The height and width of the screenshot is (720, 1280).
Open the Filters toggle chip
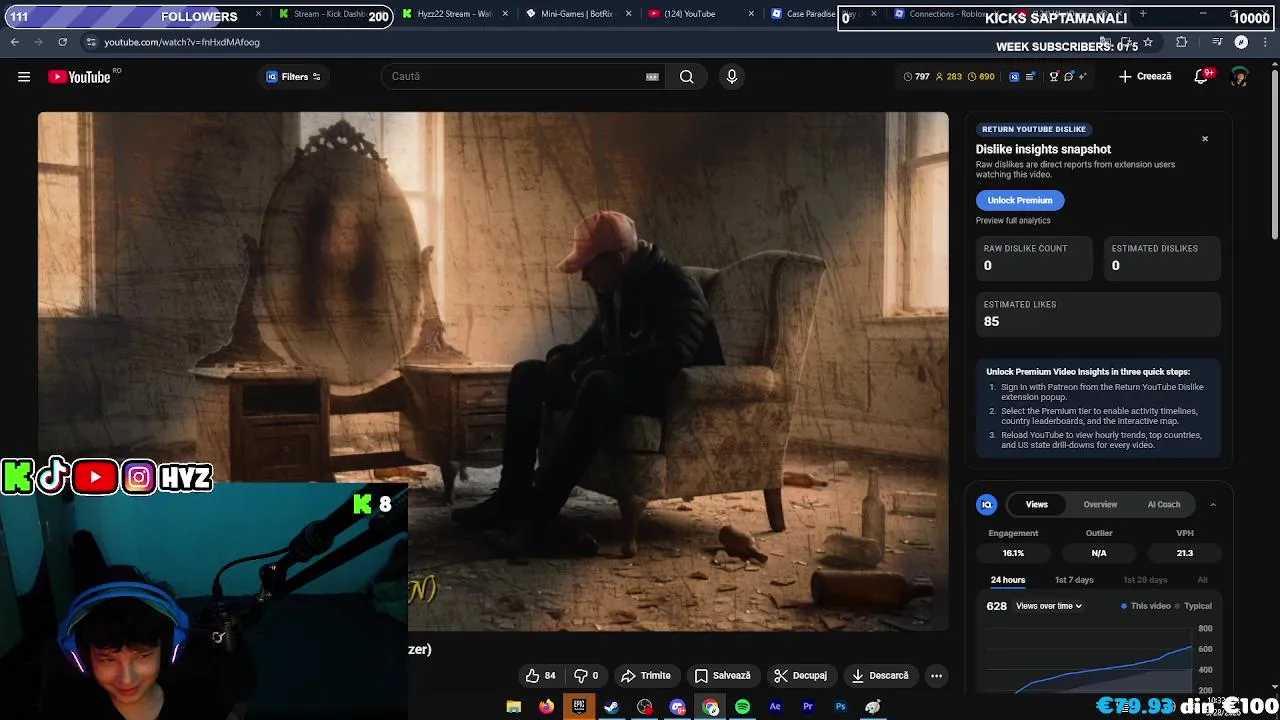(294, 77)
